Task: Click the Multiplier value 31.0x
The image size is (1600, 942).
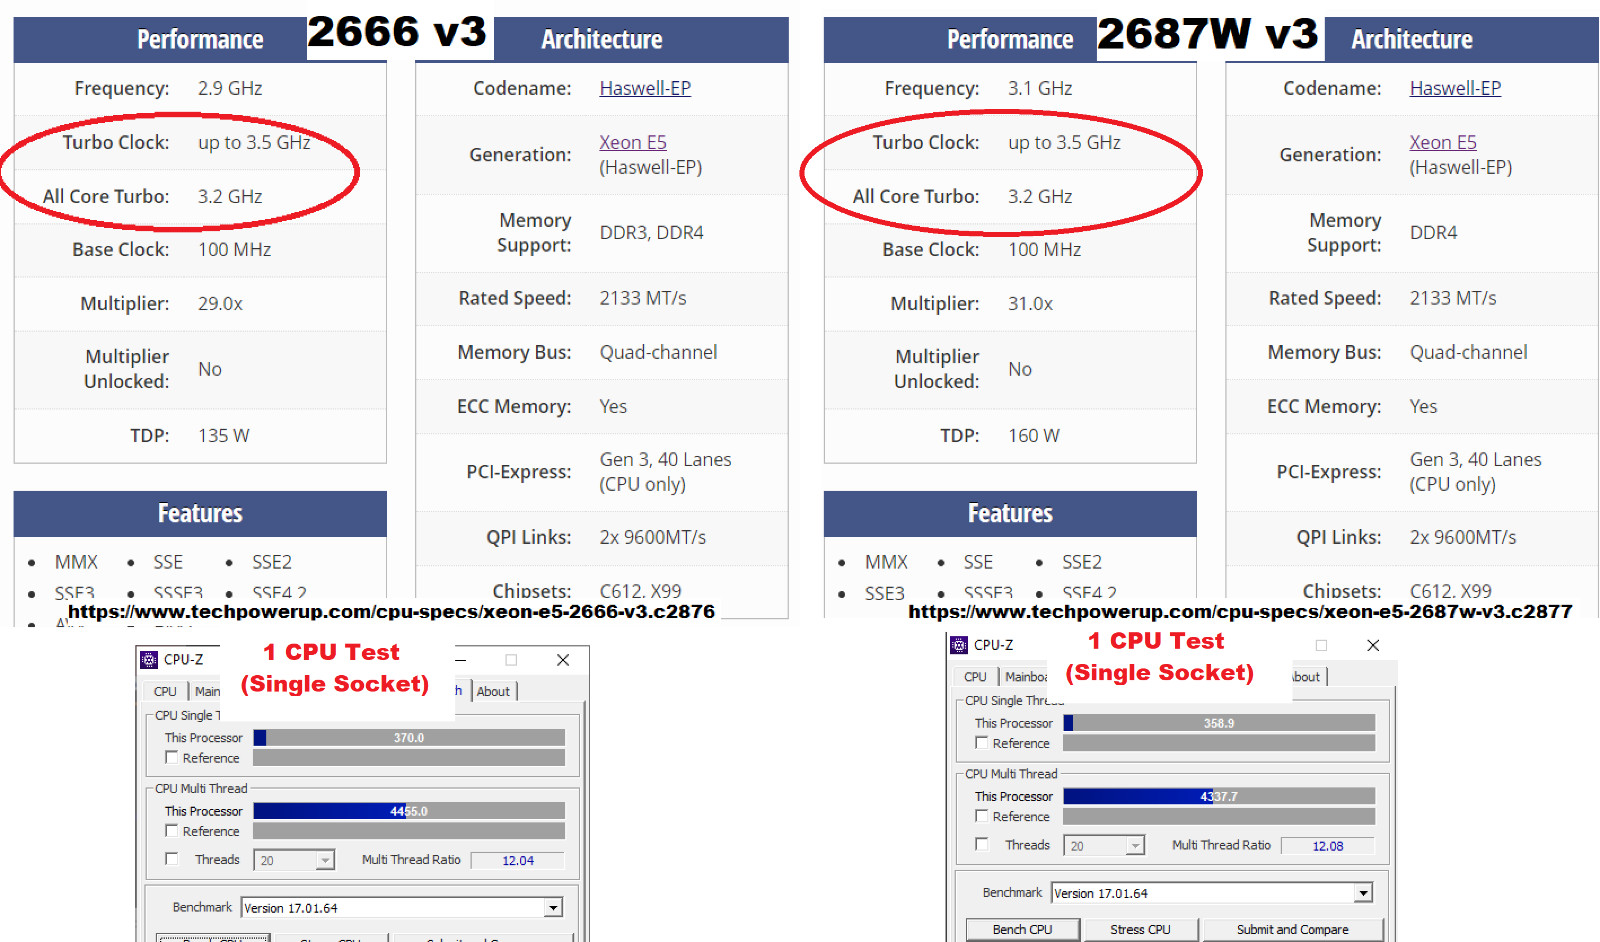Action: (1030, 303)
